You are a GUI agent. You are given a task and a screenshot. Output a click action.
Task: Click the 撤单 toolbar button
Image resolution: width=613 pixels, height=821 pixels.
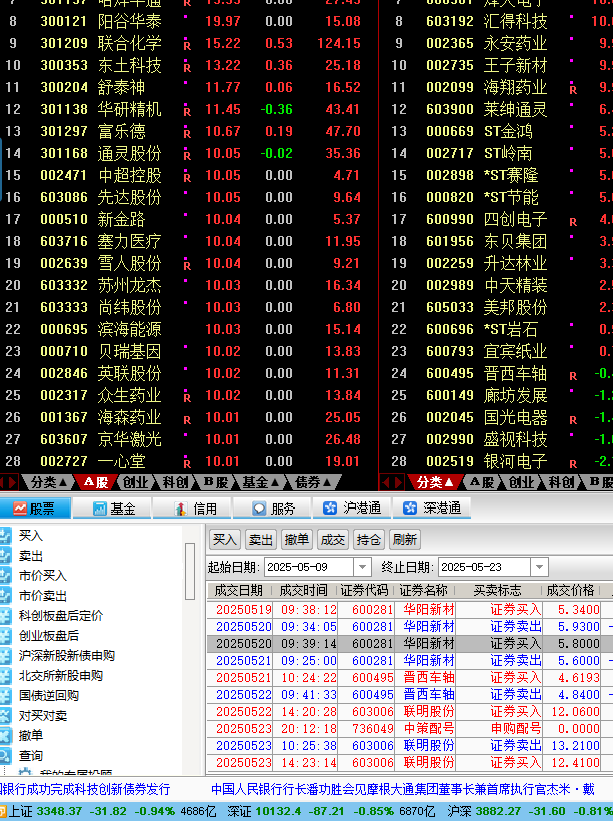pos(297,539)
